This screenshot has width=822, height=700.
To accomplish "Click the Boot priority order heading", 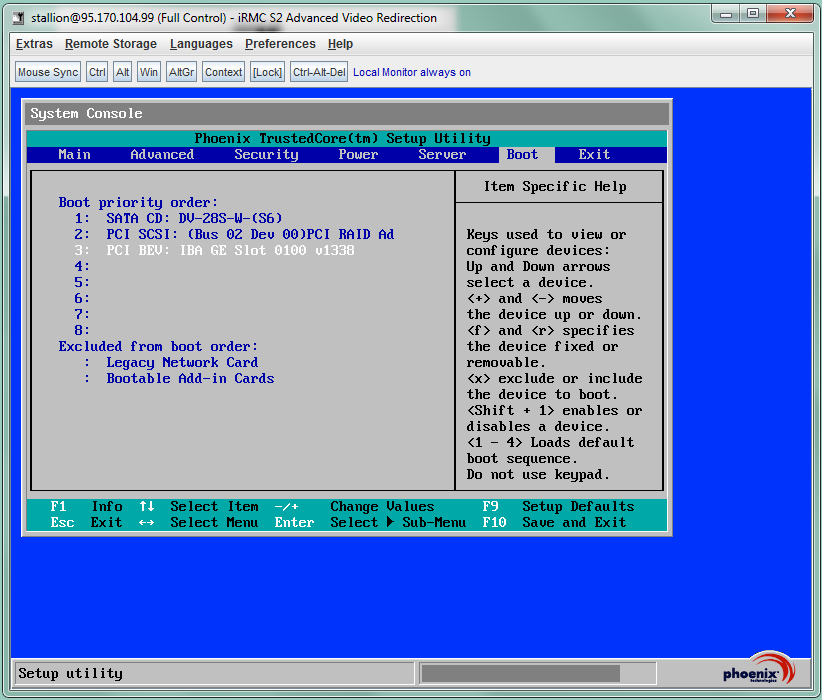I will click(138, 202).
